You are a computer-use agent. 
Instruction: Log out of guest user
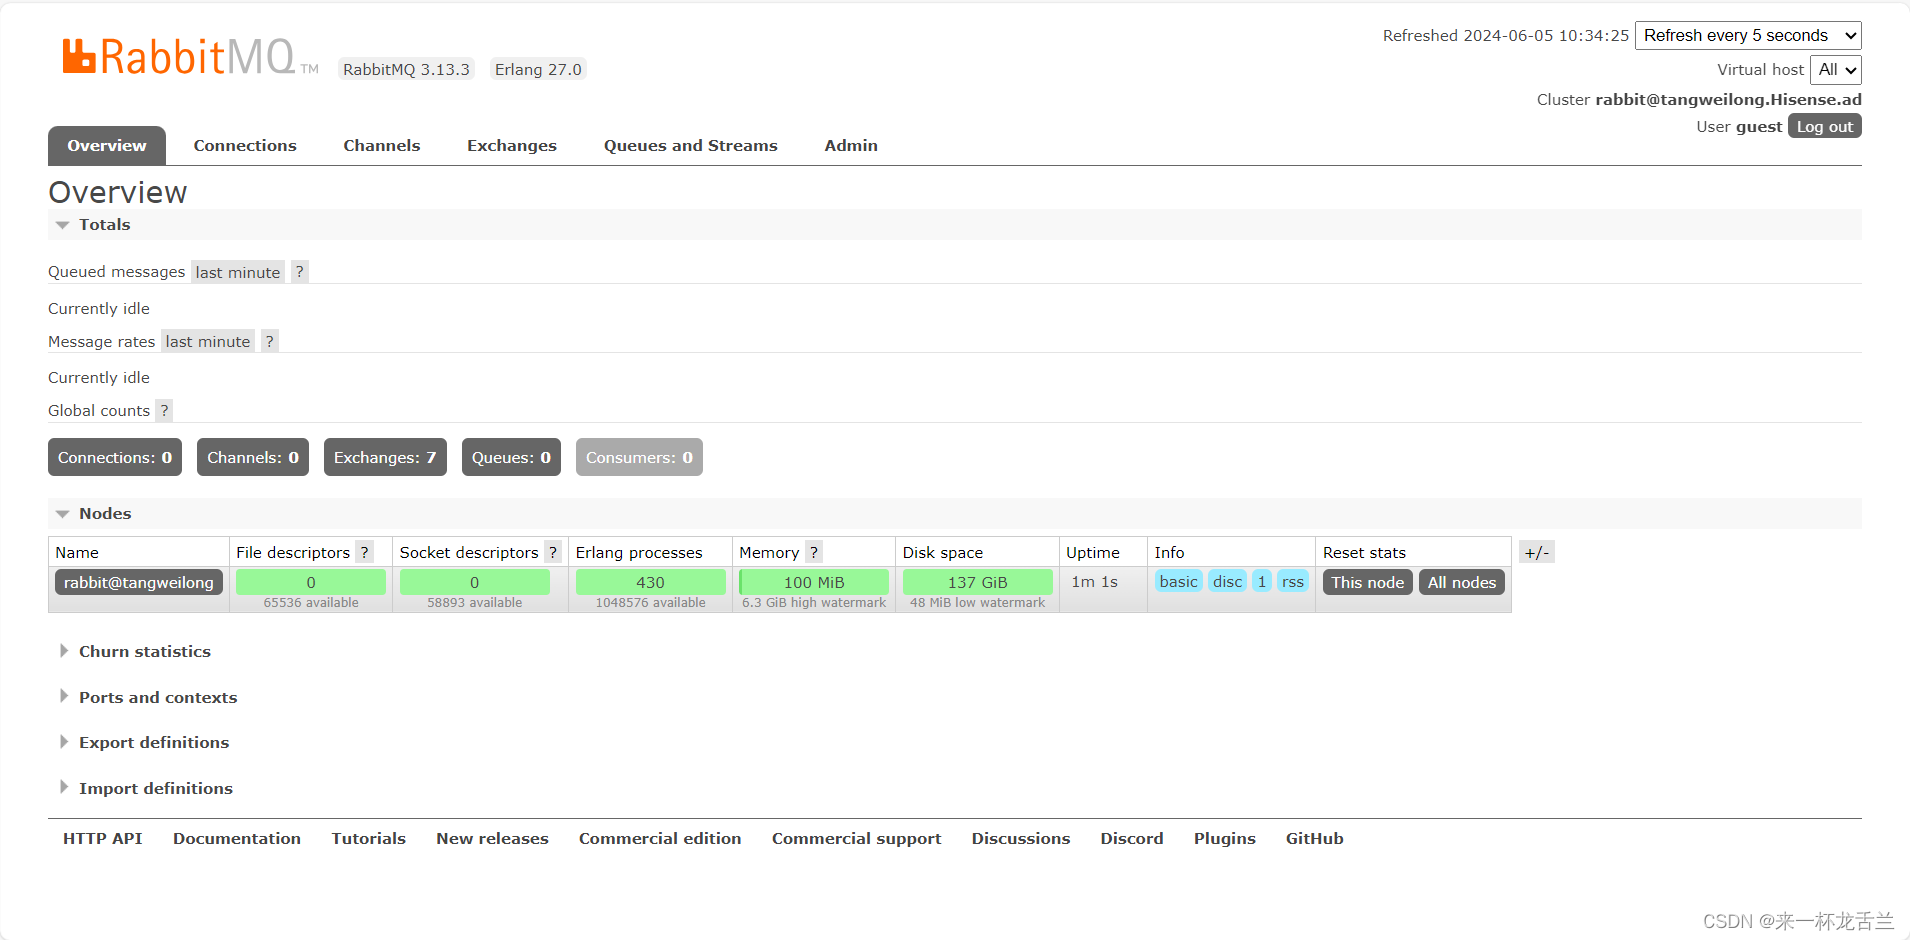click(1825, 126)
